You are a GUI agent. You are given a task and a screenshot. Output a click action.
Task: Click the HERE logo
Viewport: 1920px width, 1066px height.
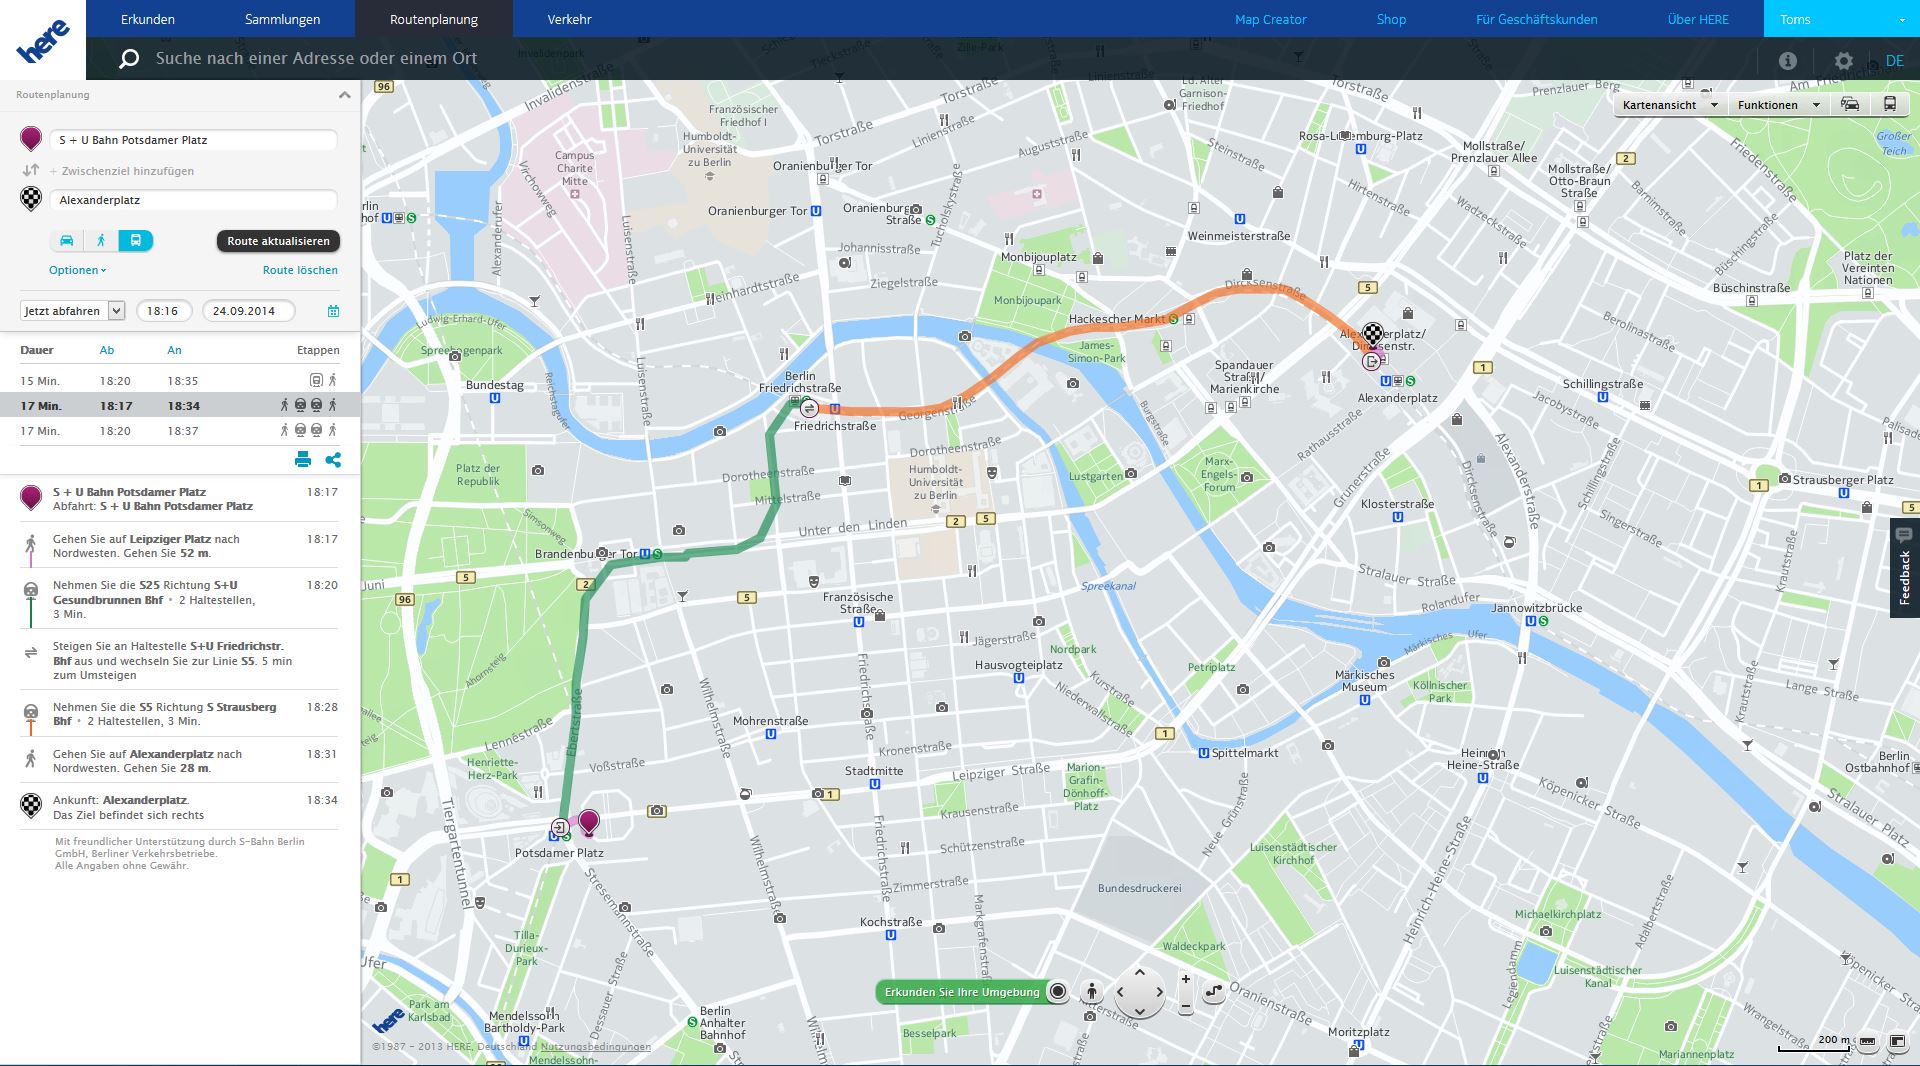[43, 40]
